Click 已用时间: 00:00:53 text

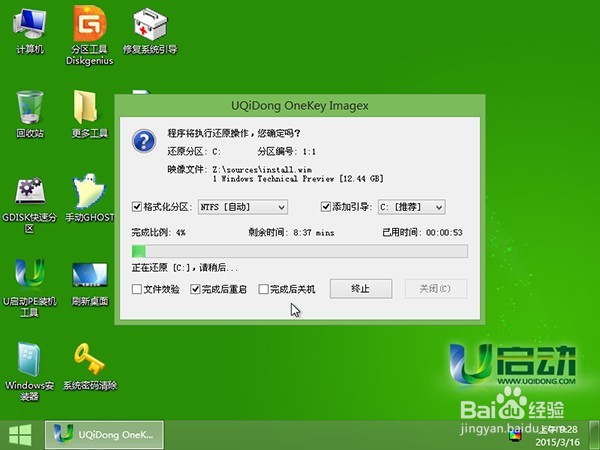(422, 232)
